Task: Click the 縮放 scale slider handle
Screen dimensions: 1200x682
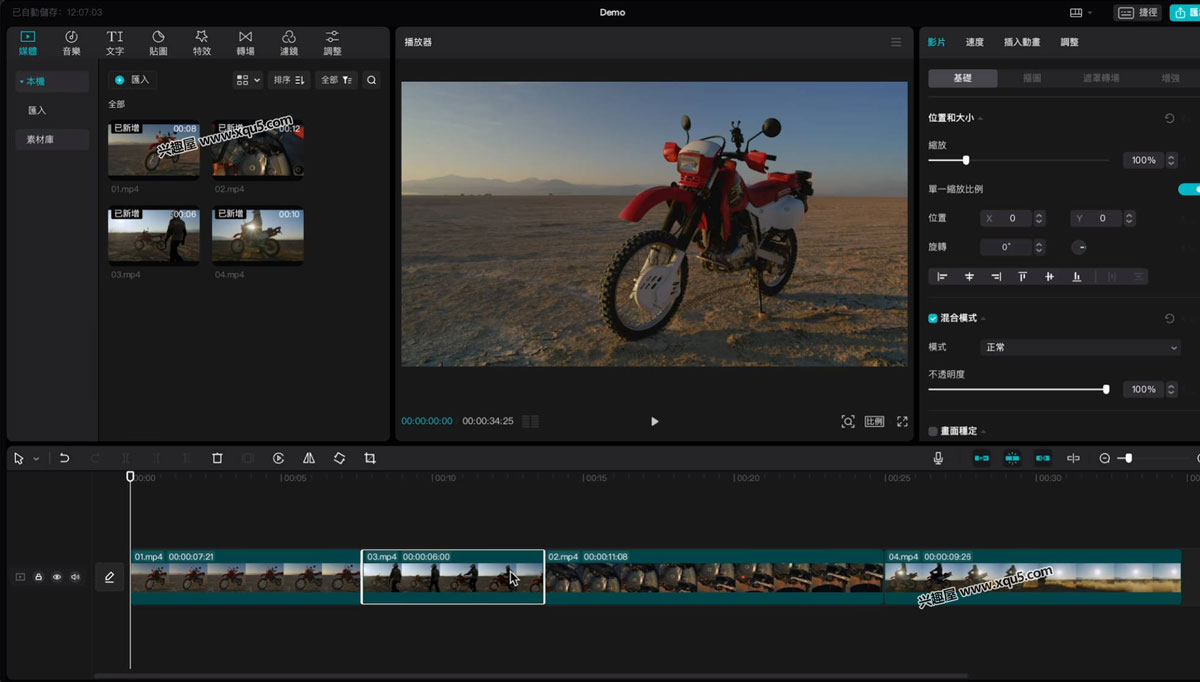Action: 966,160
